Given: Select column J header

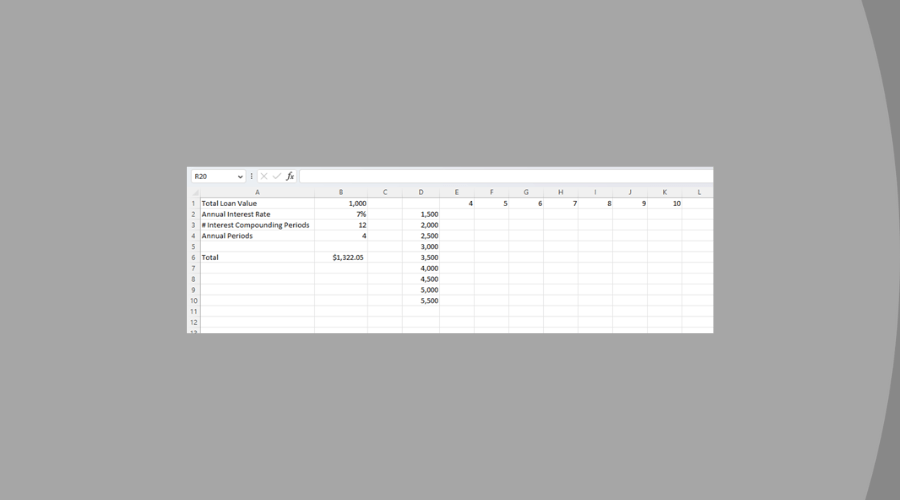Looking at the screenshot, I should pos(630,192).
